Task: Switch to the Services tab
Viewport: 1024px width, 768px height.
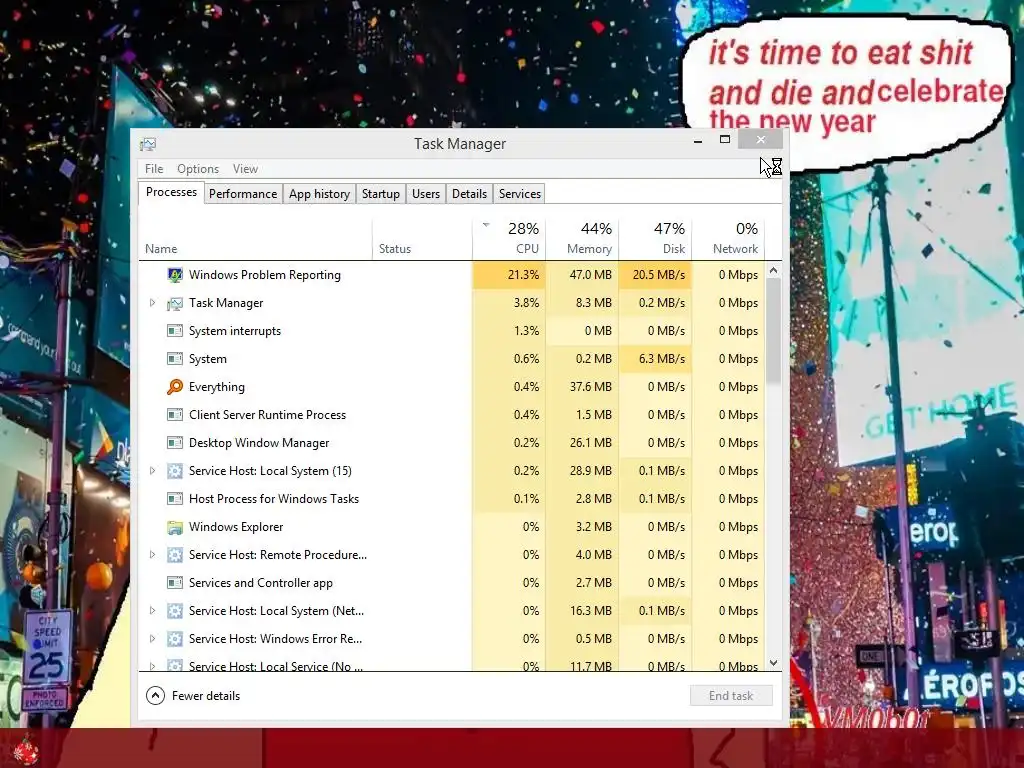Action: (520, 194)
